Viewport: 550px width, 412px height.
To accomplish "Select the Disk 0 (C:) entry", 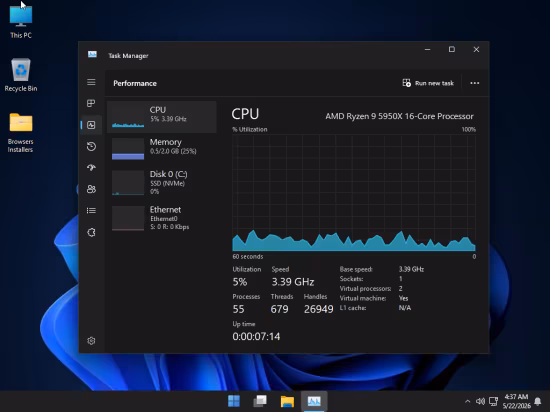I will tap(162, 182).
